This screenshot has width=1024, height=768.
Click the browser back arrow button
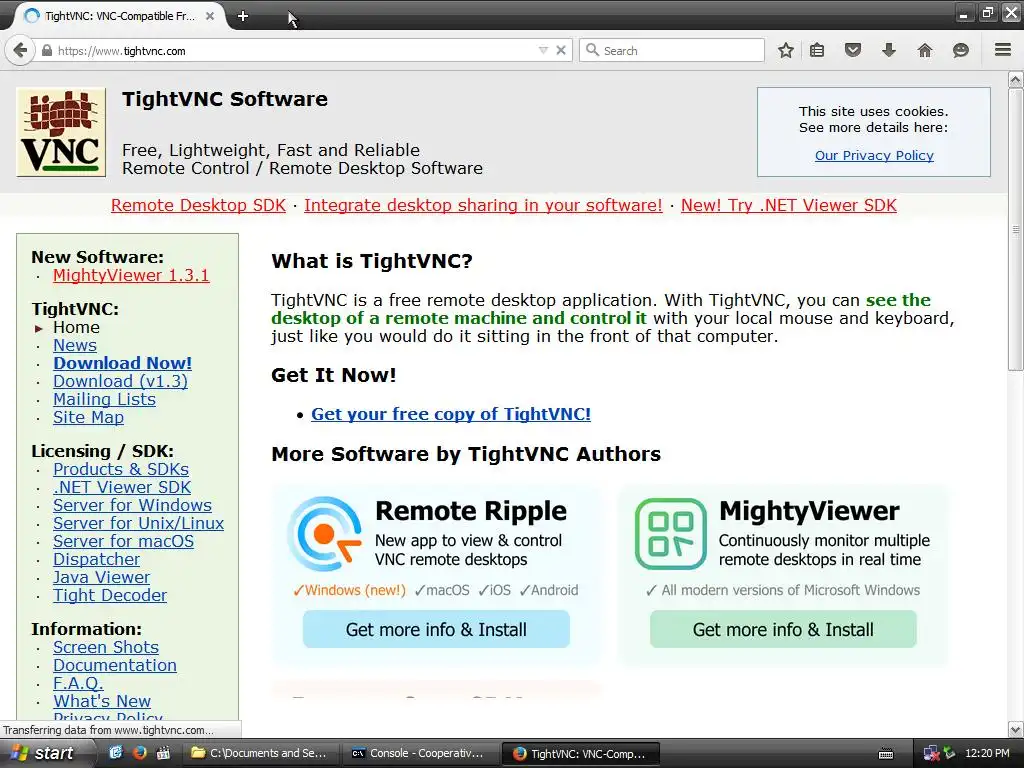click(x=20, y=50)
